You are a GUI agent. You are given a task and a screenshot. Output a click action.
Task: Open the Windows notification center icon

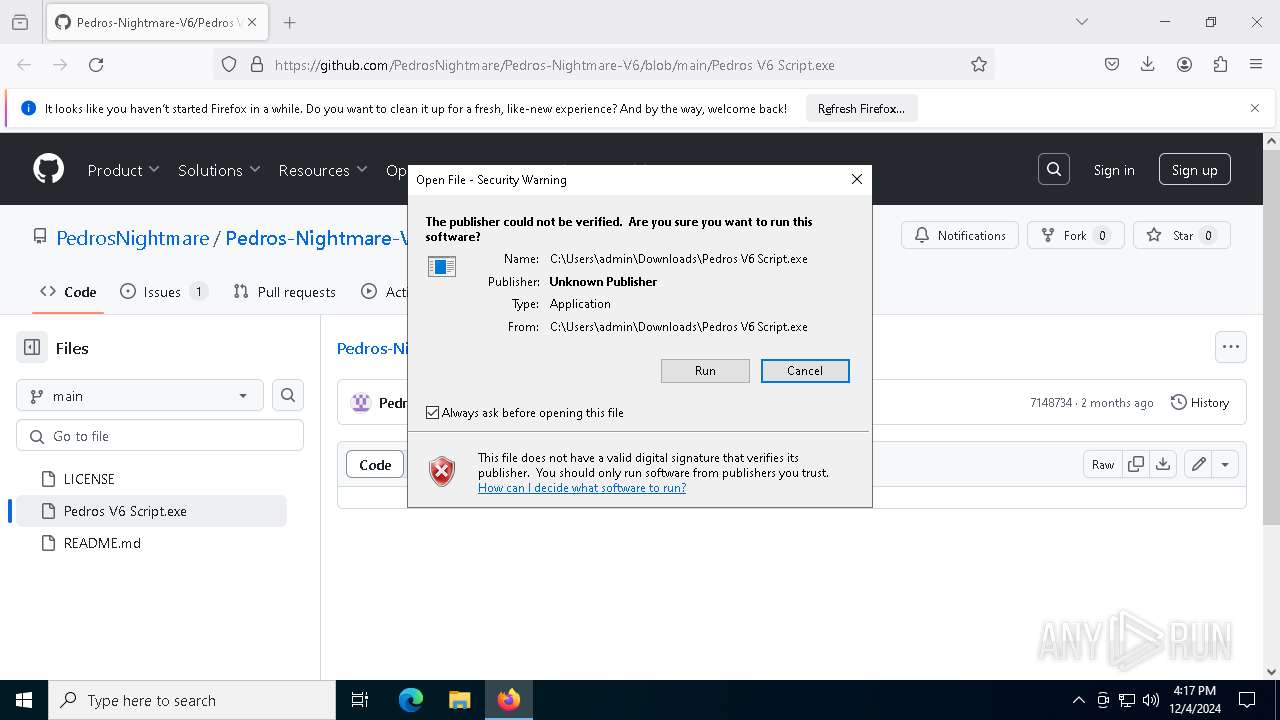click(1247, 700)
